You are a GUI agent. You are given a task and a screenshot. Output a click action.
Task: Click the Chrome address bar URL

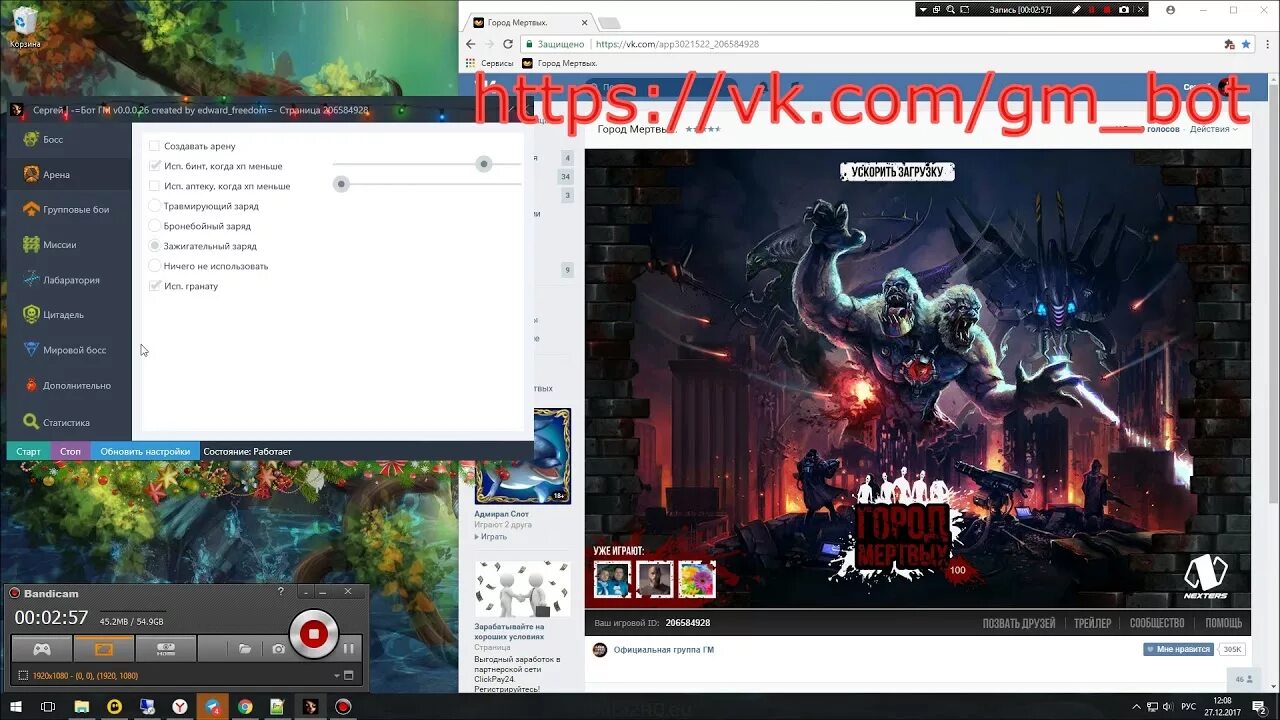pyautogui.click(x=677, y=44)
